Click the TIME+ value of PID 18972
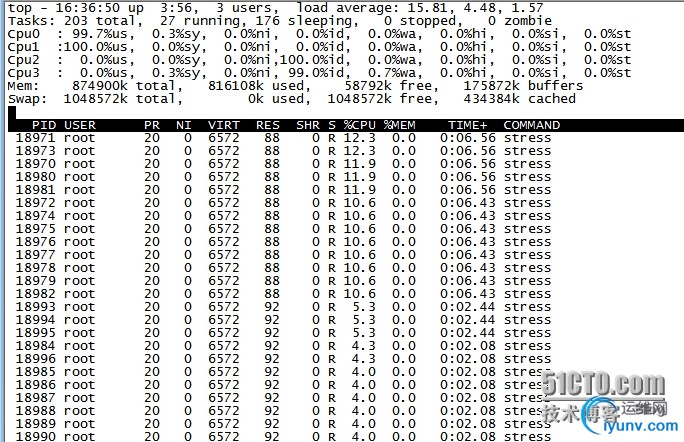 [x=468, y=203]
